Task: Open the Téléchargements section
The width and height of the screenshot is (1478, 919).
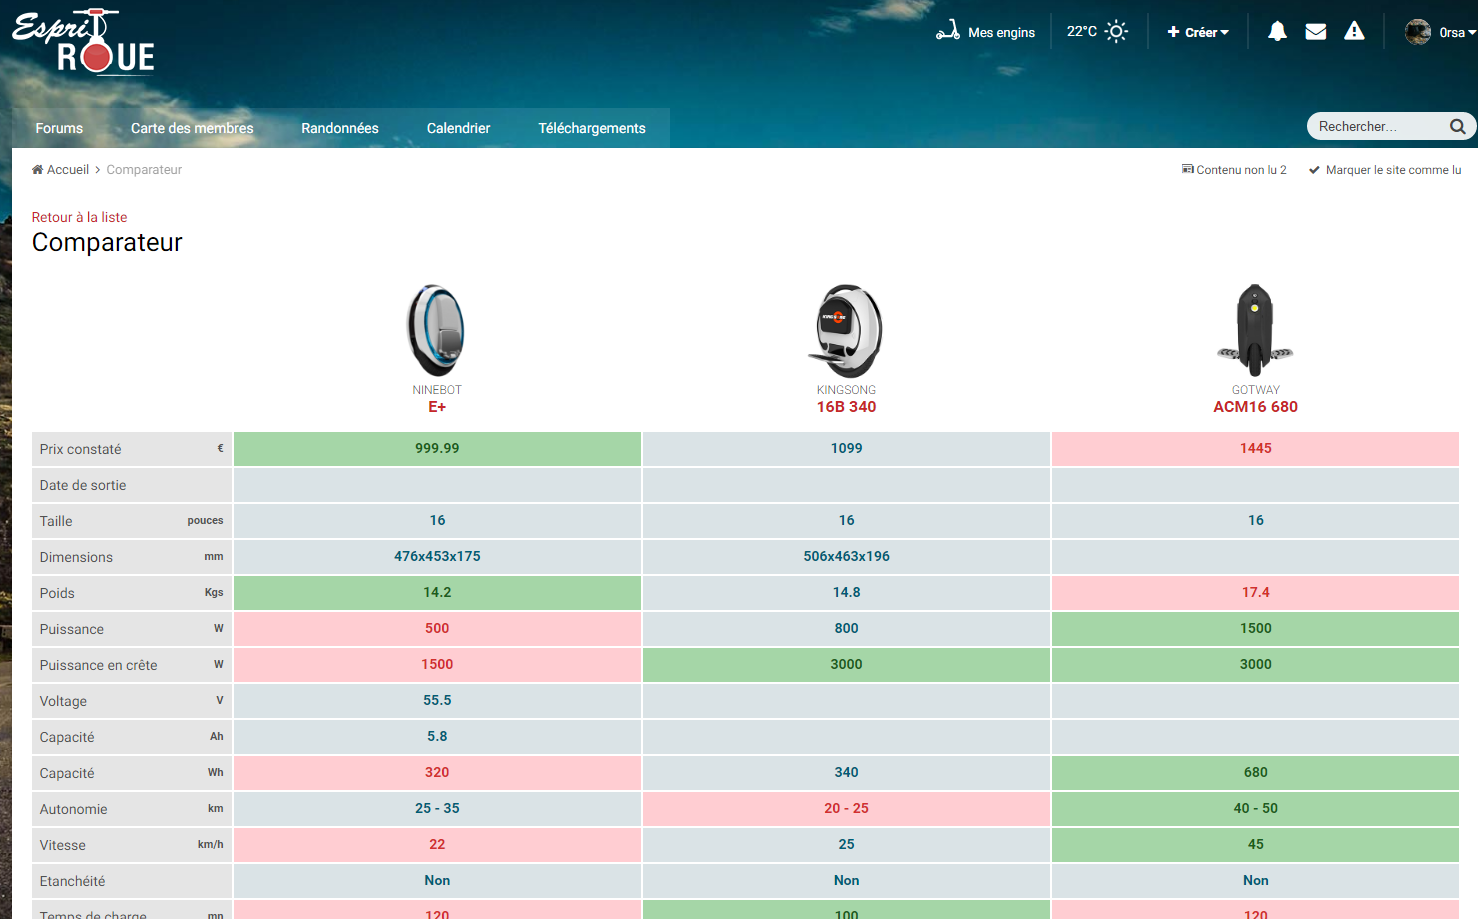Action: coord(592,128)
